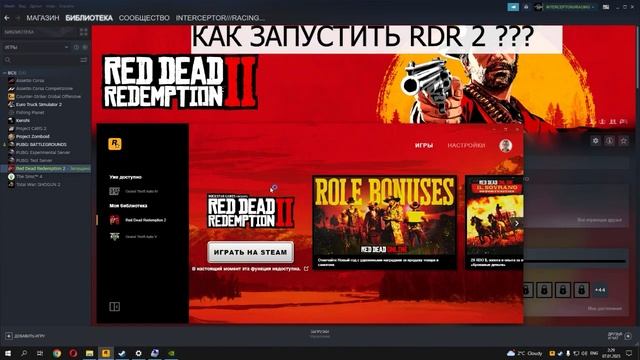
Task: Open the Steam app on the taskbar
Action: point(122,353)
